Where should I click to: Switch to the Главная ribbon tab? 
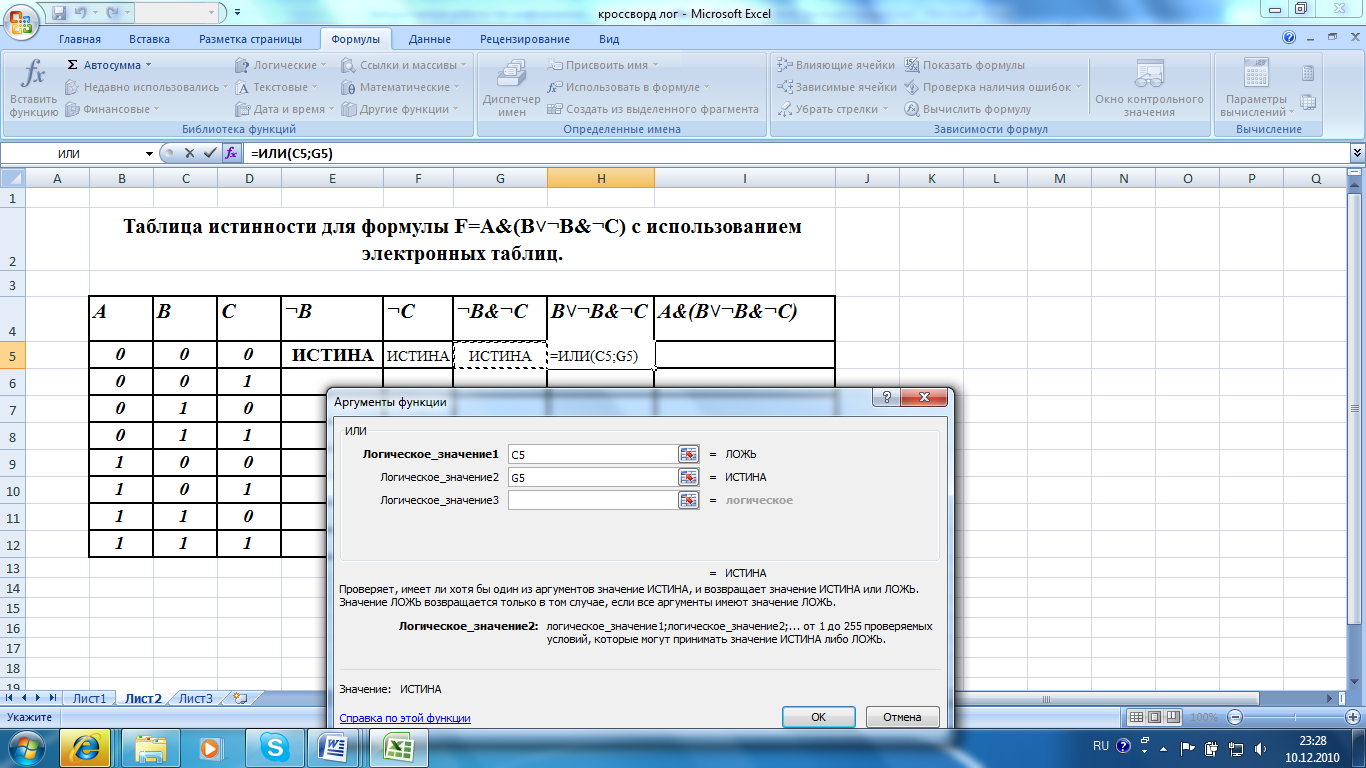(80, 39)
